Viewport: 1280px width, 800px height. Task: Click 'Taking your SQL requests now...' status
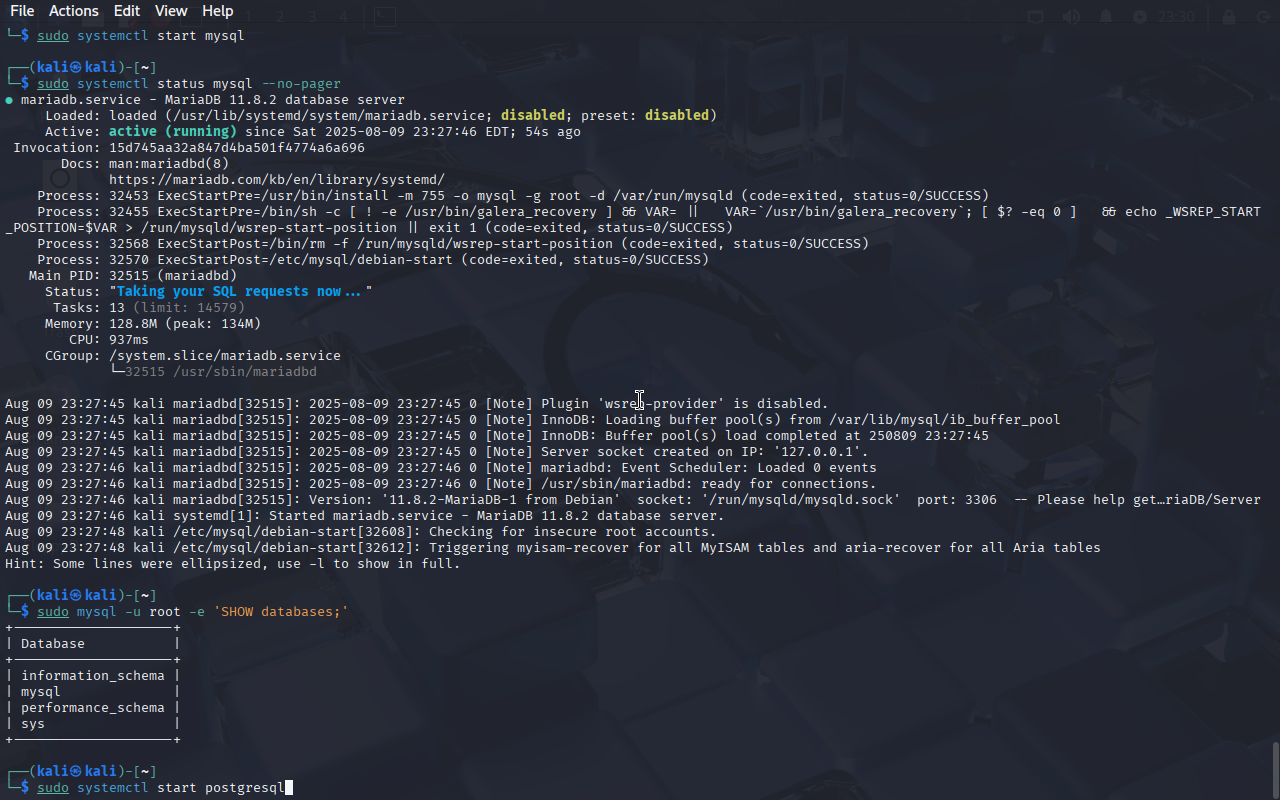[x=241, y=292]
